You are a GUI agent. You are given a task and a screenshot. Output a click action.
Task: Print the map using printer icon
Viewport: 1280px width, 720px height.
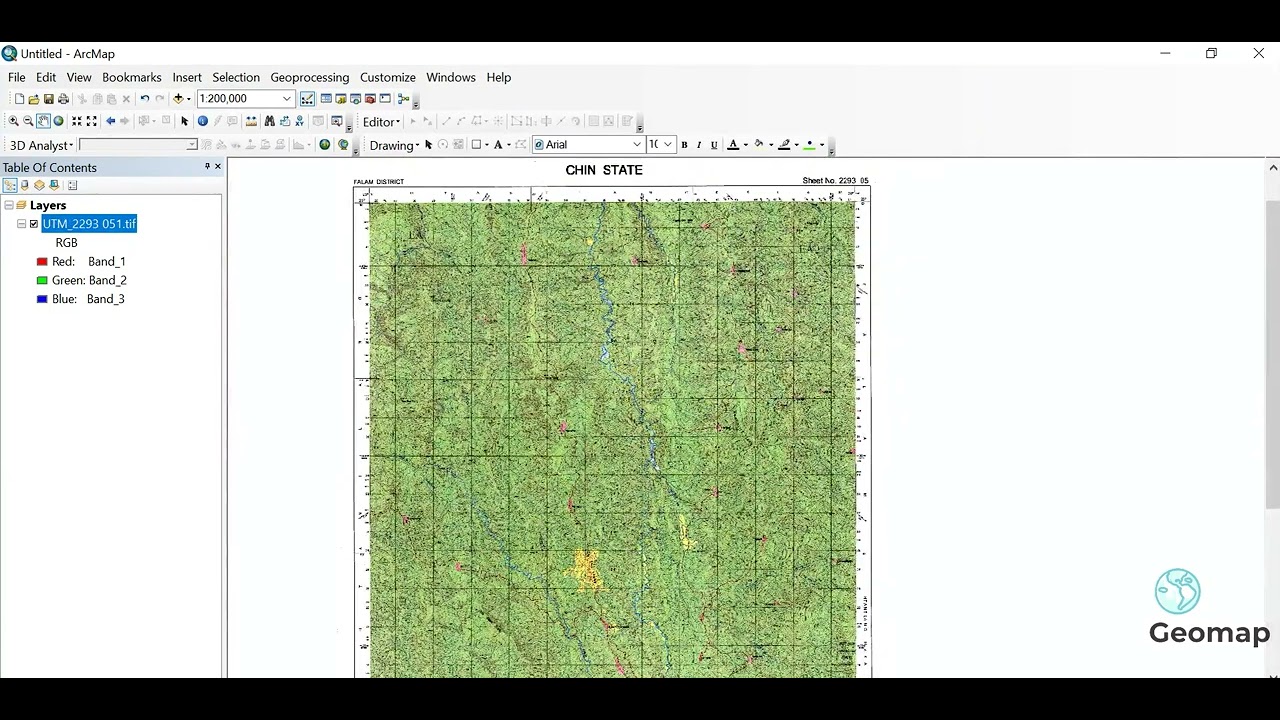[x=63, y=99]
